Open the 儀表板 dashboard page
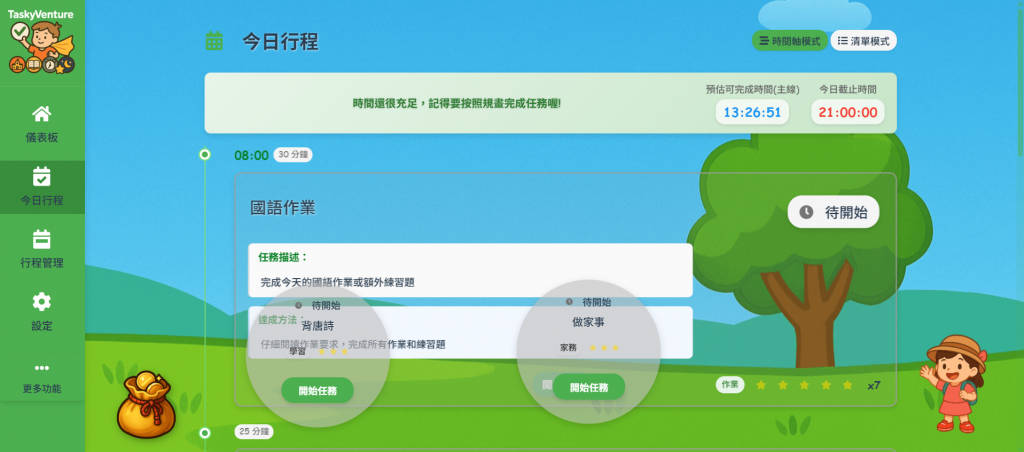 (x=42, y=125)
